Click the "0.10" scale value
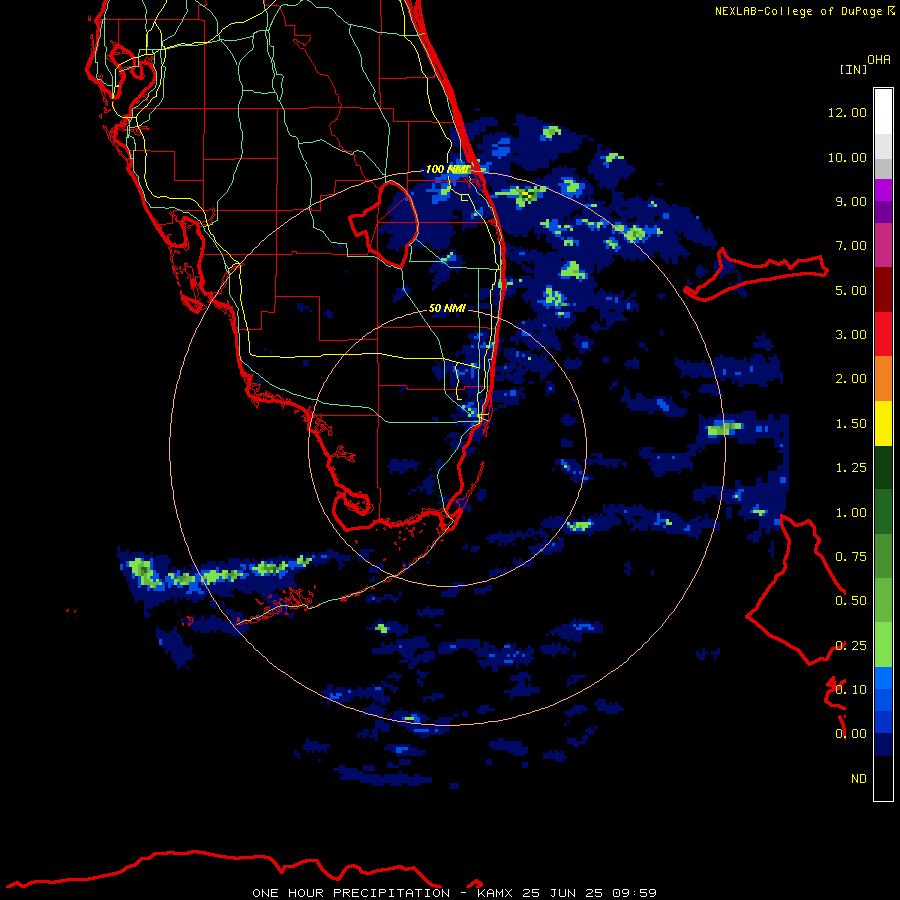The image size is (900, 900). 851,690
